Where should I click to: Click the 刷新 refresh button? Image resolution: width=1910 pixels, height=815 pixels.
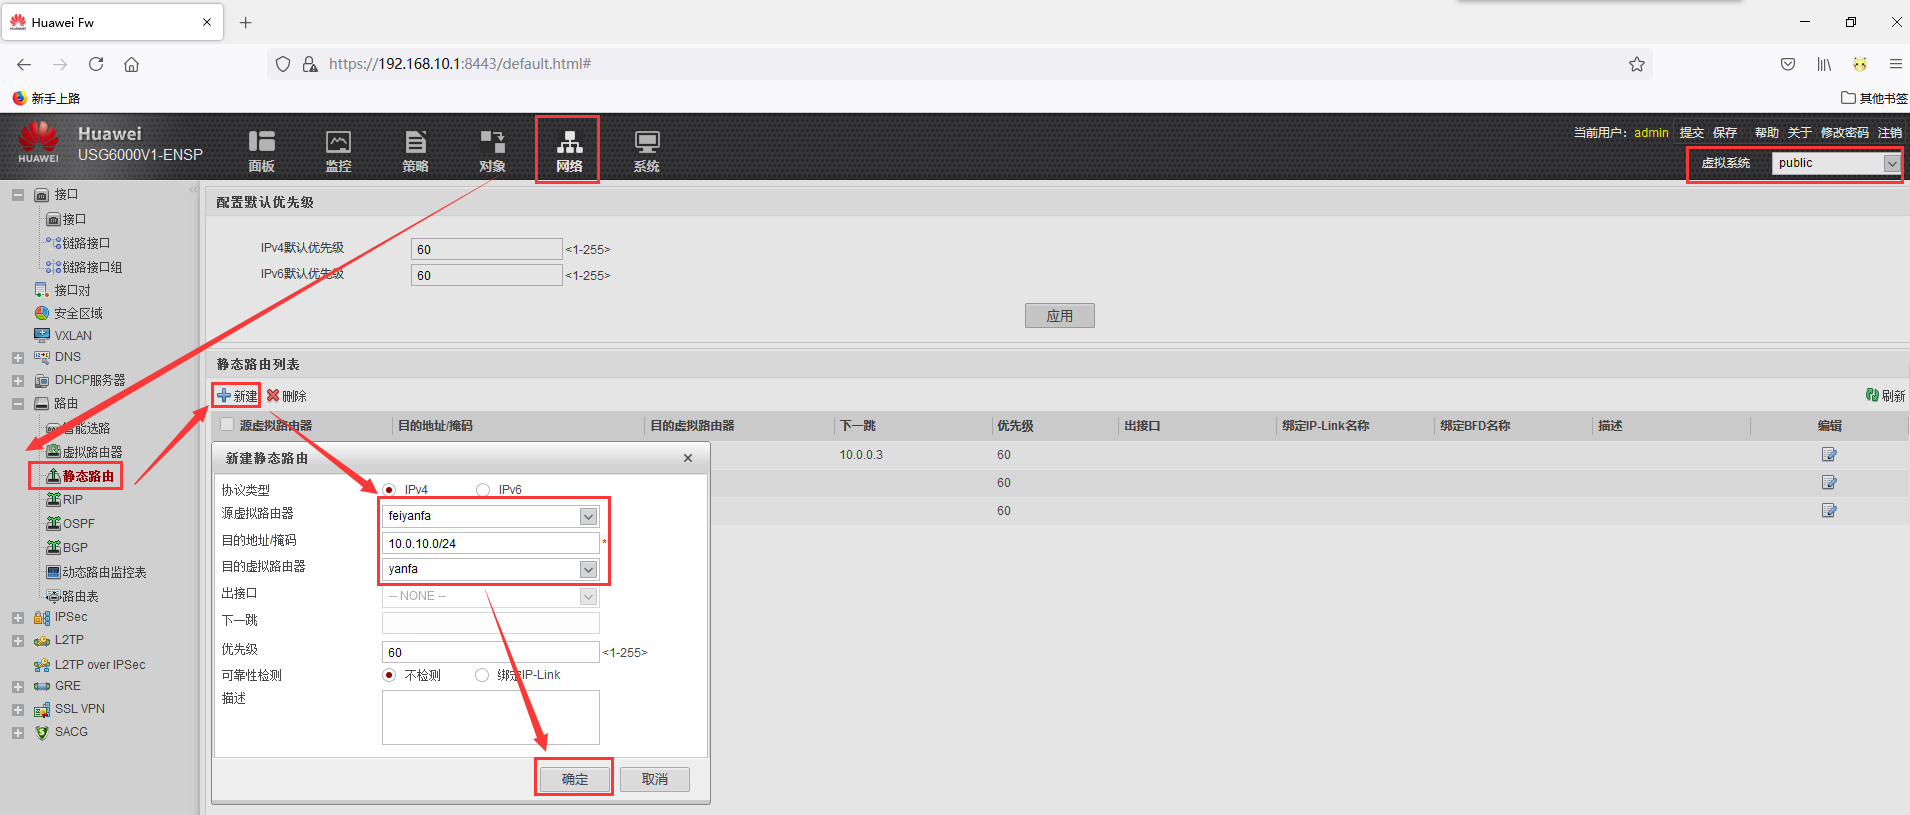pos(1885,396)
